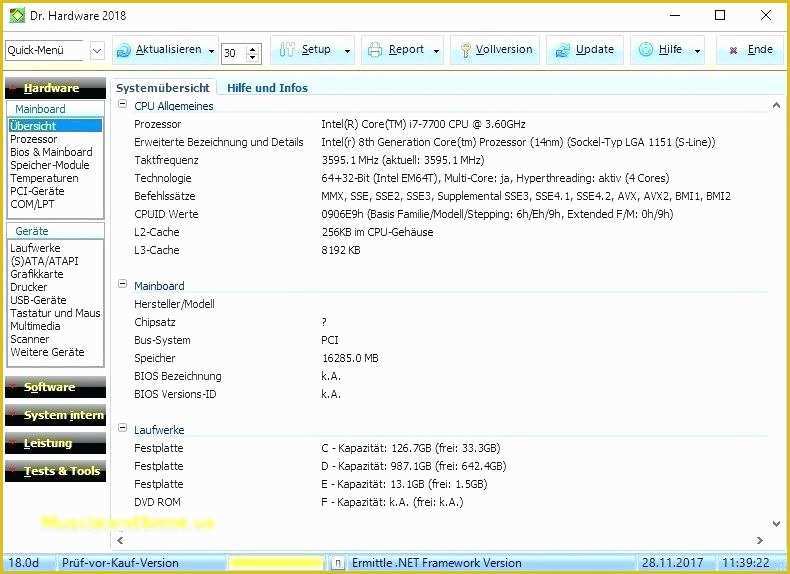Click the refresh interval field showing 30
Screen dimensions: 790x574
(234, 53)
